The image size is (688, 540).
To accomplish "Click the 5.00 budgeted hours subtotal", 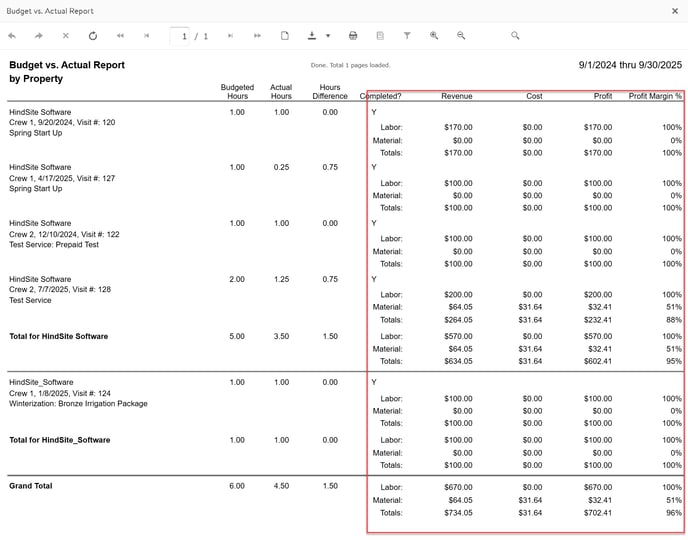I will (x=237, y=336).
